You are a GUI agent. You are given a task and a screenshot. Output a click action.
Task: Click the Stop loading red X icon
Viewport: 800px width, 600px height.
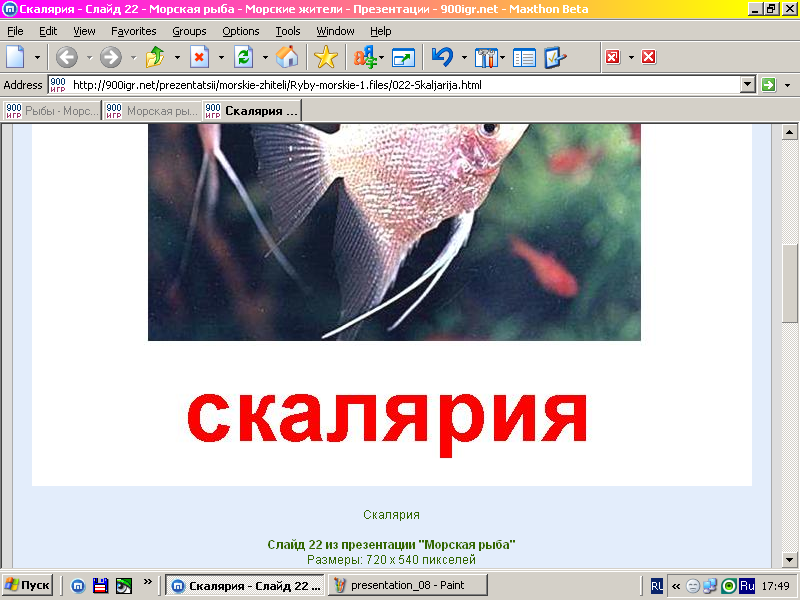click(x=199, y=57)
